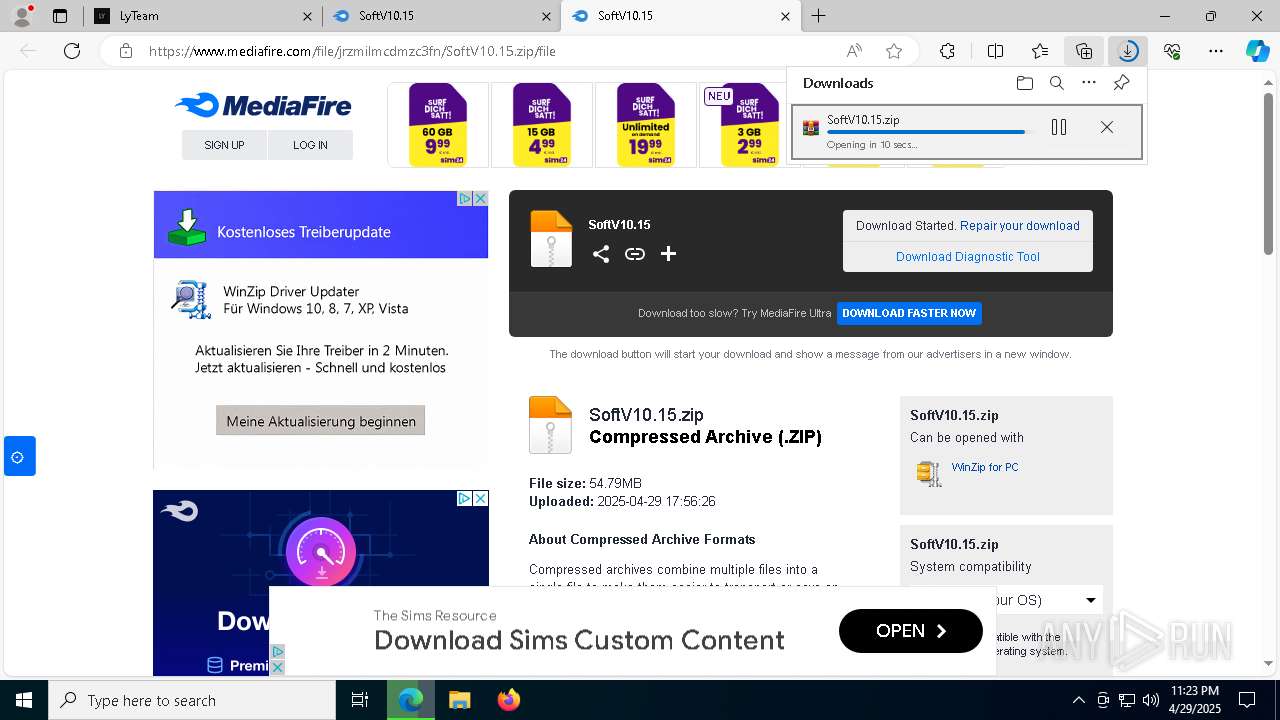Pin the Downloads panel

(1121, 83)
